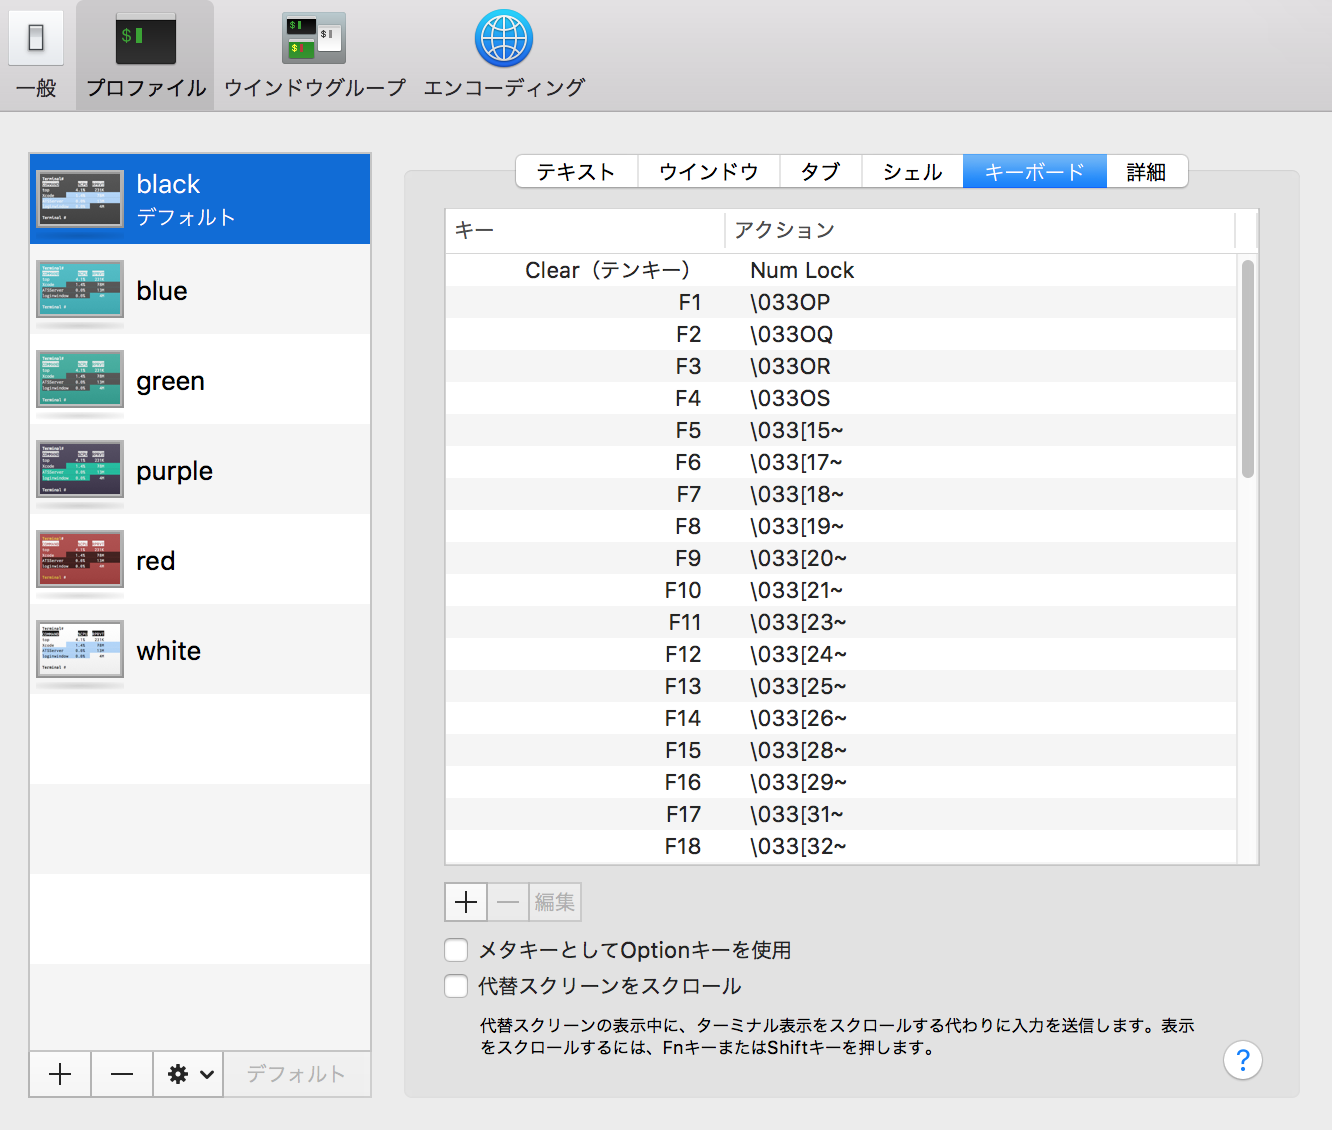
Task: Switch to the ウインドウ tab
Action: tap(709, 172)
